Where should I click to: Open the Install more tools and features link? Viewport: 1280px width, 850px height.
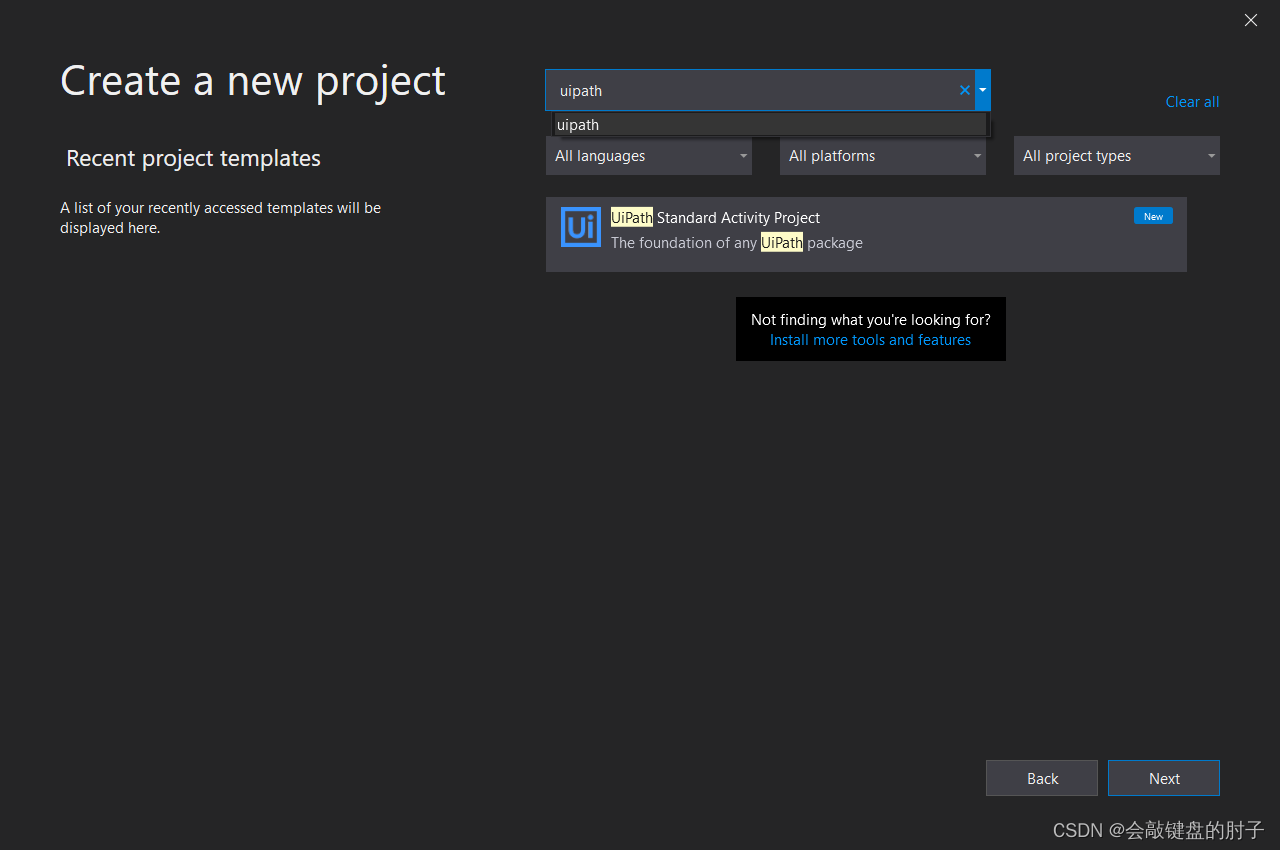point(870,340)
